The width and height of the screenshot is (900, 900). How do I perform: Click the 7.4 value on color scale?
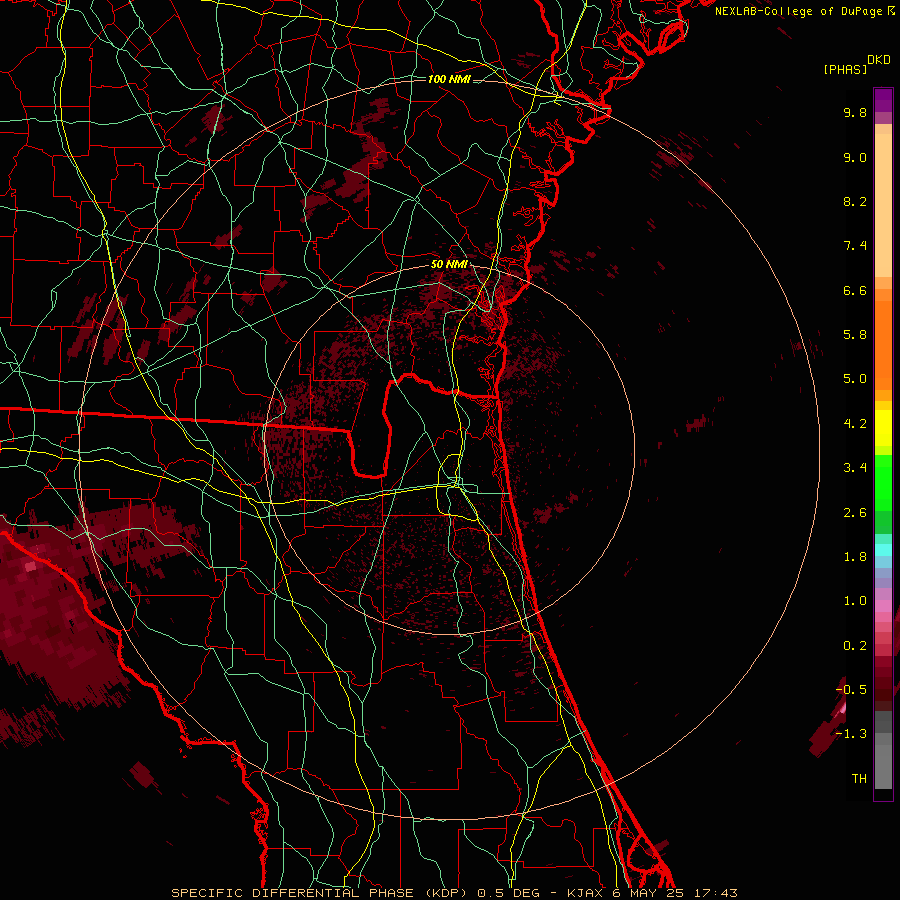855,246
